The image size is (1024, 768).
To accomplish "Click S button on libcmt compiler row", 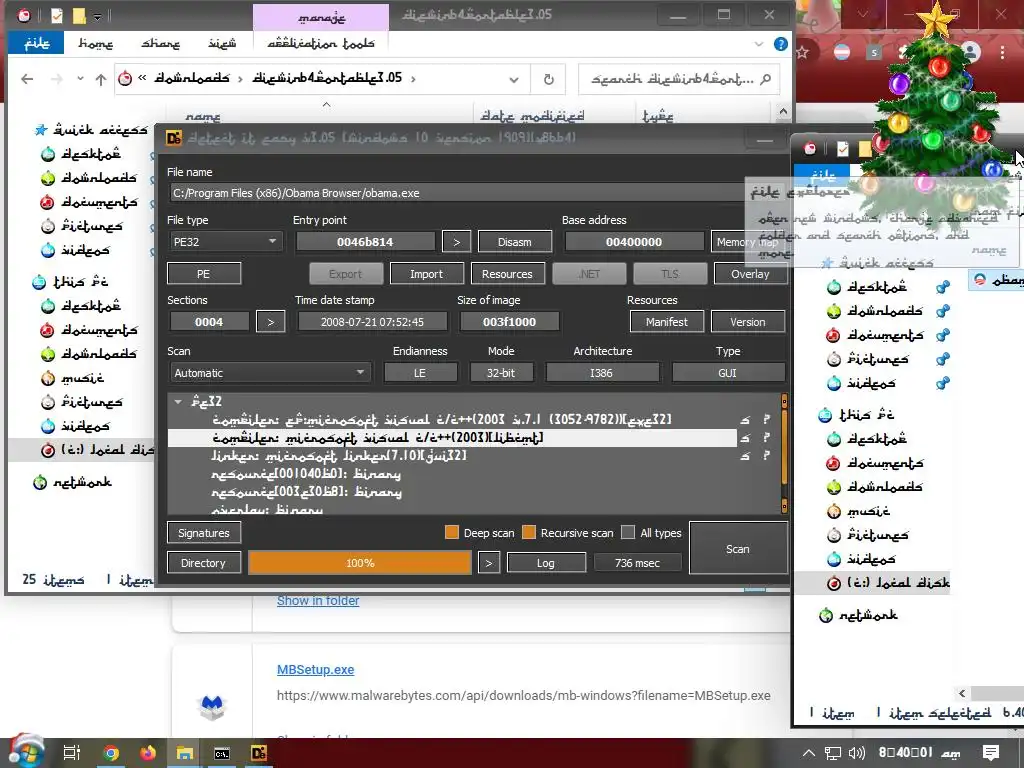I will tap(745, 438).
